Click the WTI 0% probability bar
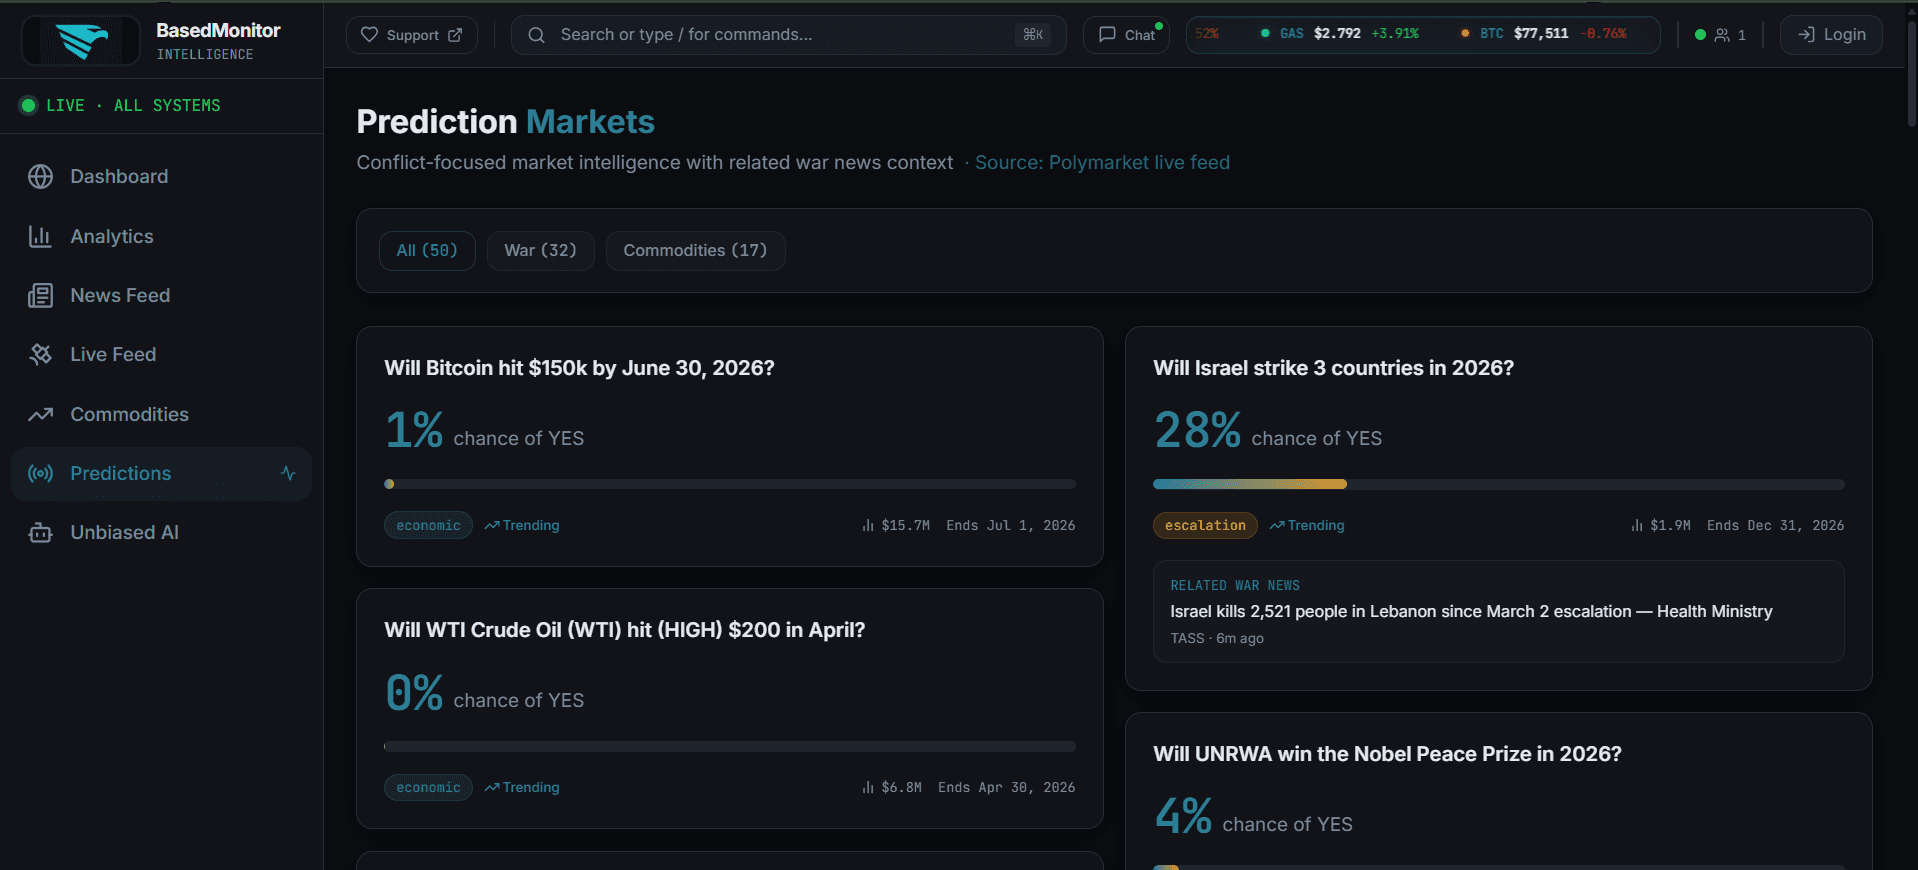 coord(730,746)
